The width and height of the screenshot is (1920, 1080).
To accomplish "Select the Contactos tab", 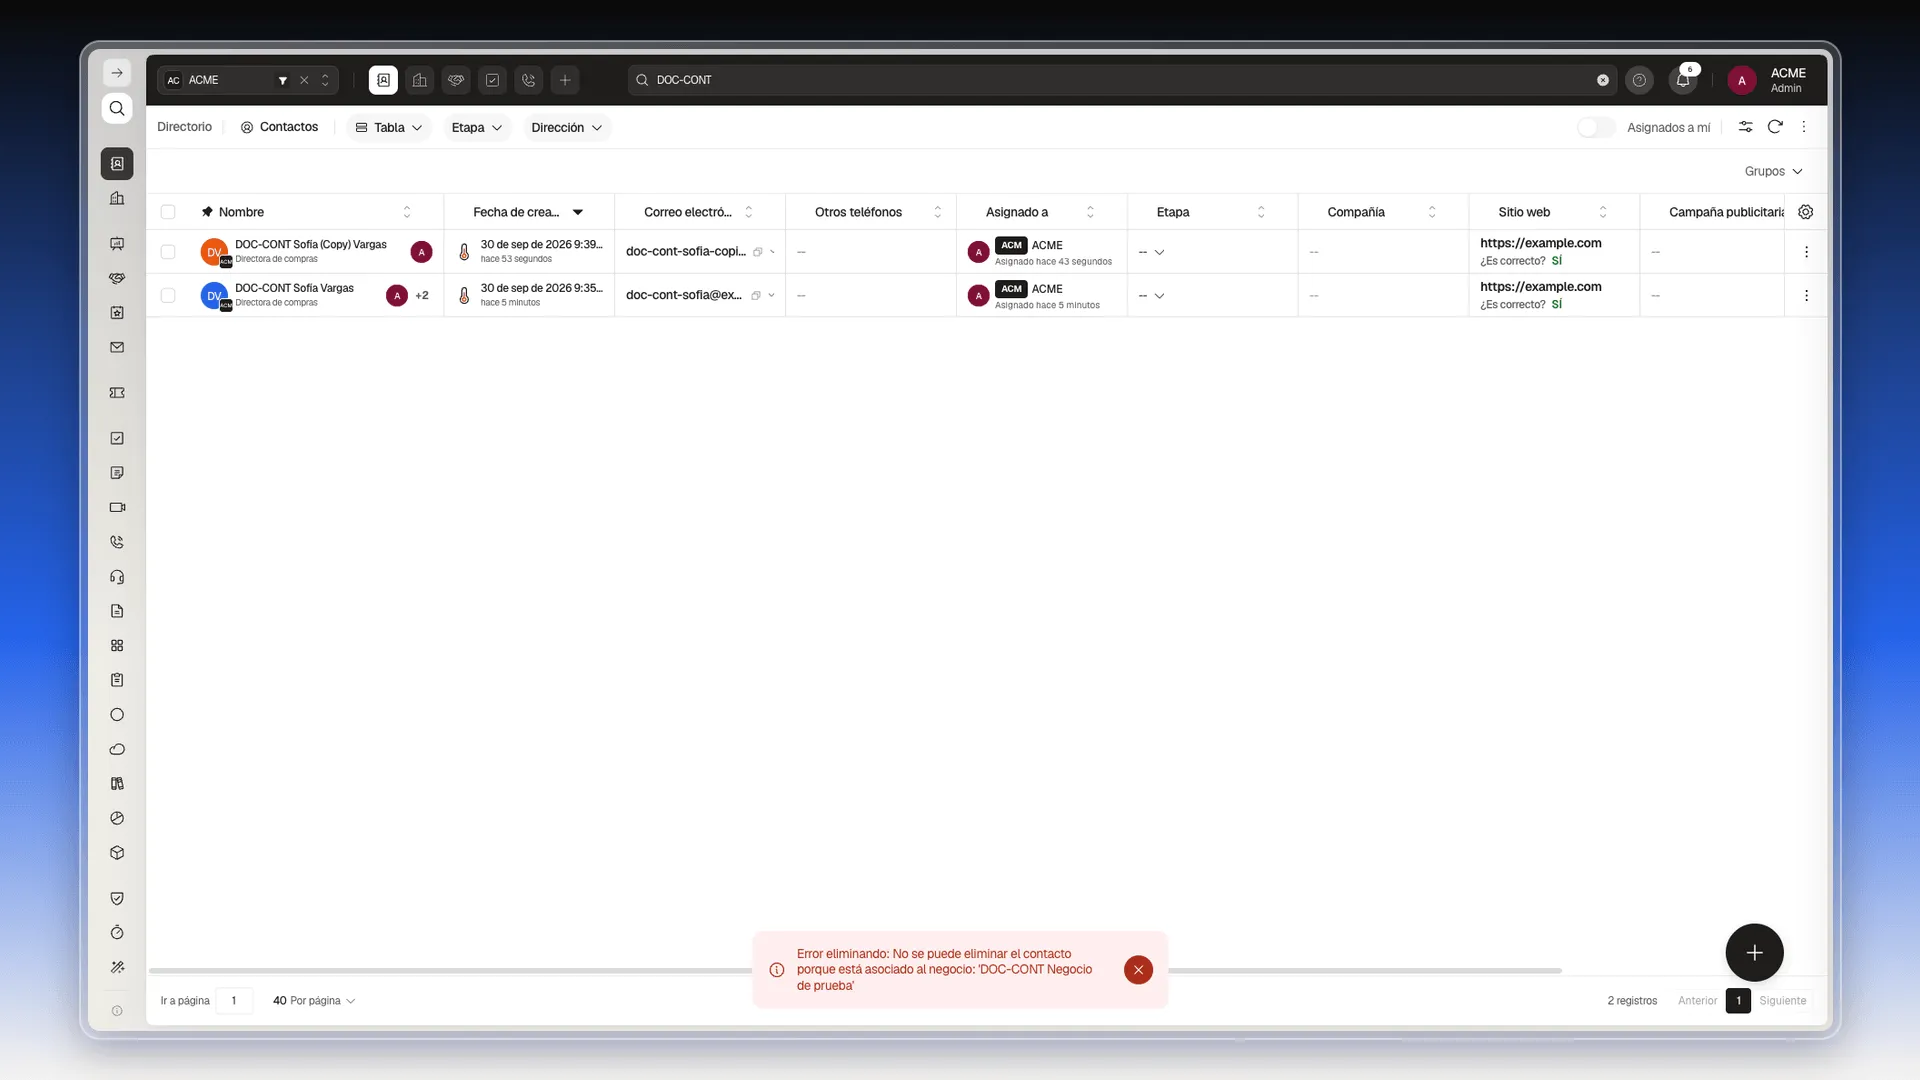I will [279, 127].
